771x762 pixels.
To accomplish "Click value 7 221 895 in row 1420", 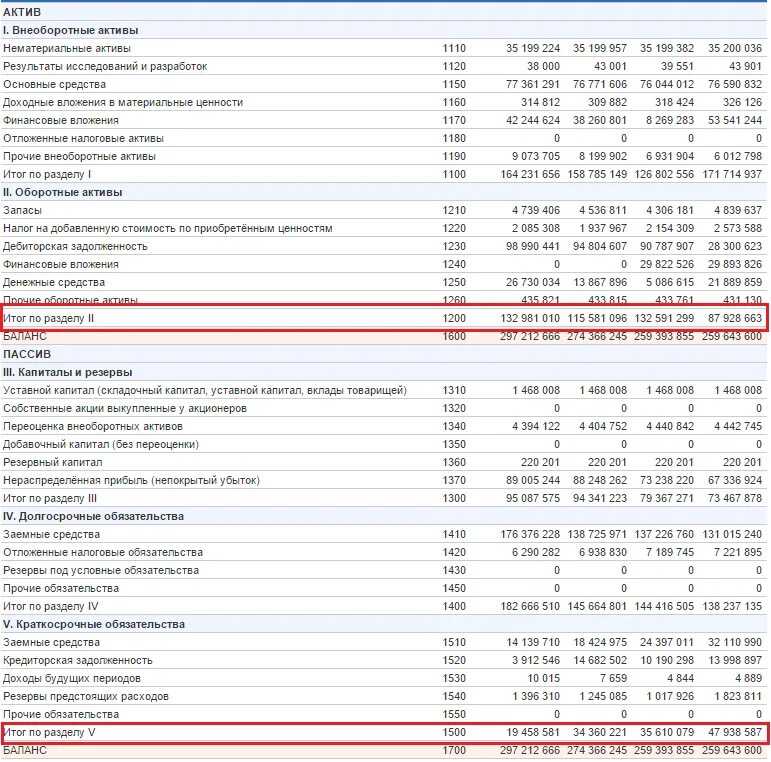I will tap(738, 552).
